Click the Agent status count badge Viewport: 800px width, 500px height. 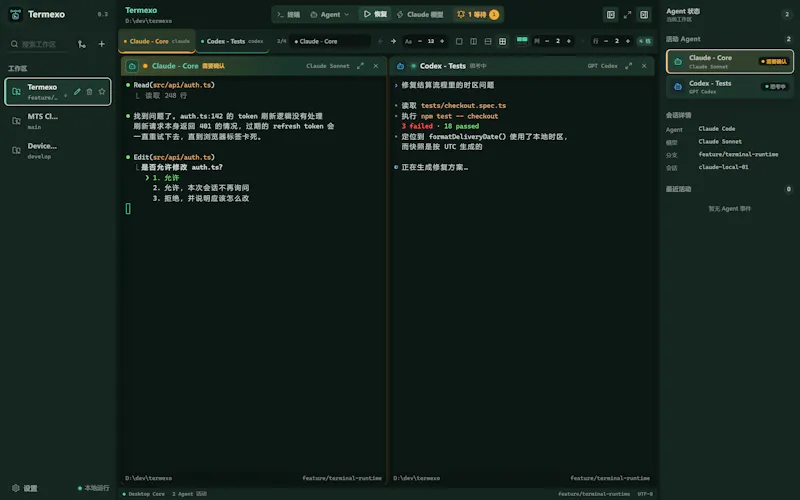[x=787, y=14]
